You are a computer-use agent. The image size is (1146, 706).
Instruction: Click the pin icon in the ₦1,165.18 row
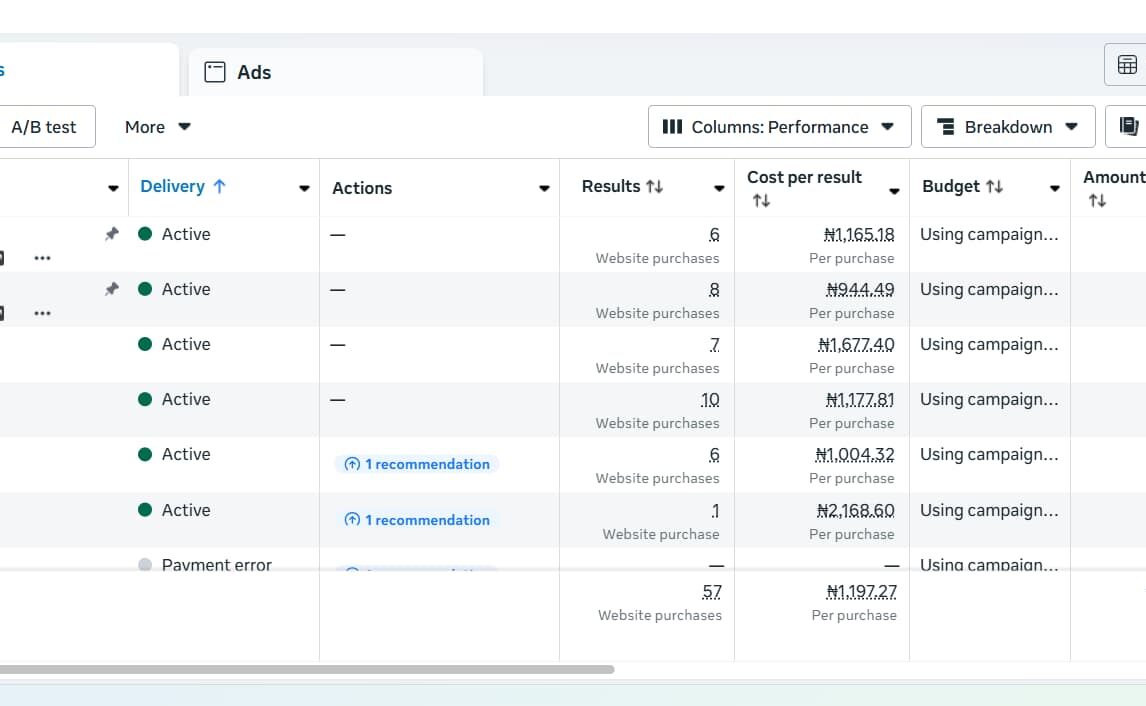[111, 234]
